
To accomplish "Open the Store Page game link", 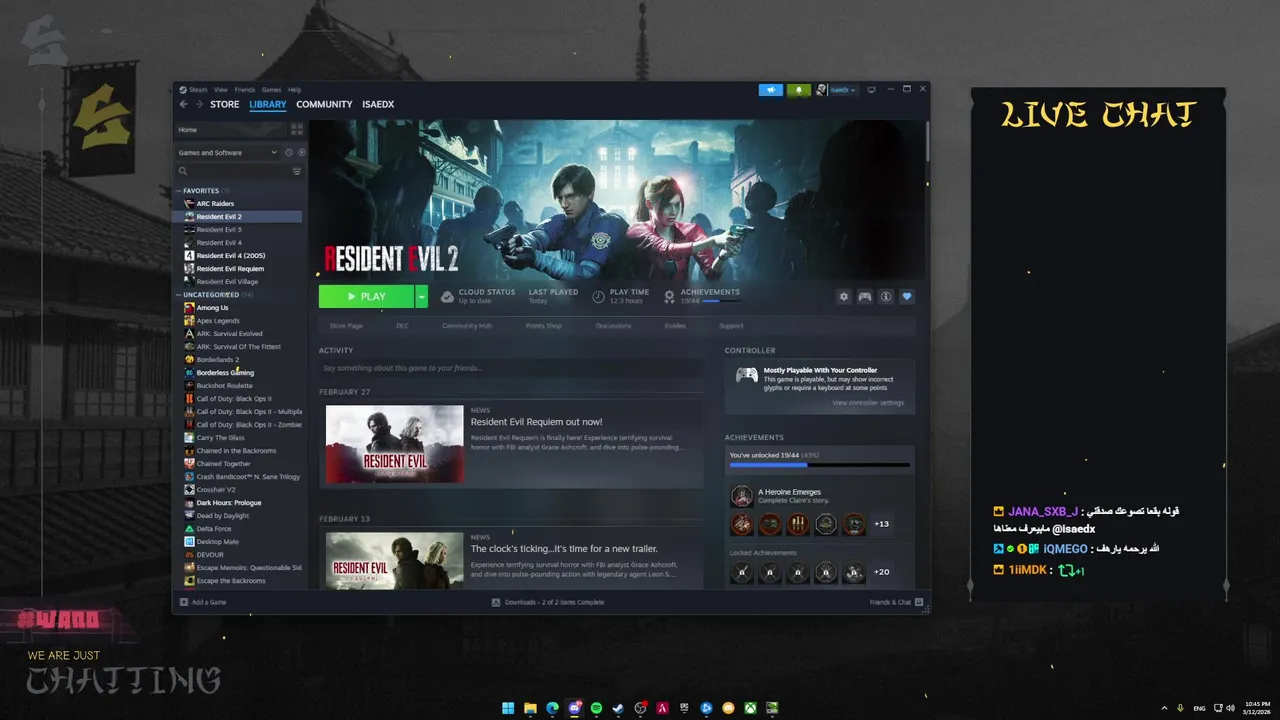I will 346,326.
